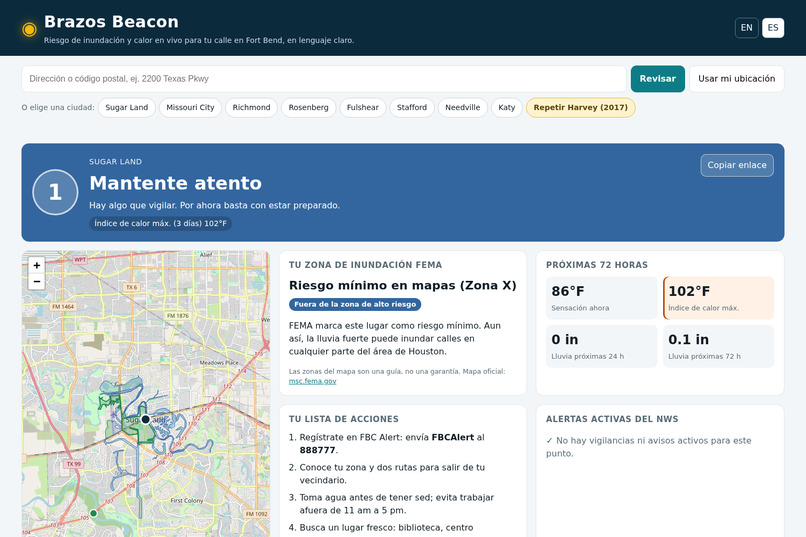
Task: Click the Revisar button
Action: [657, 79]
